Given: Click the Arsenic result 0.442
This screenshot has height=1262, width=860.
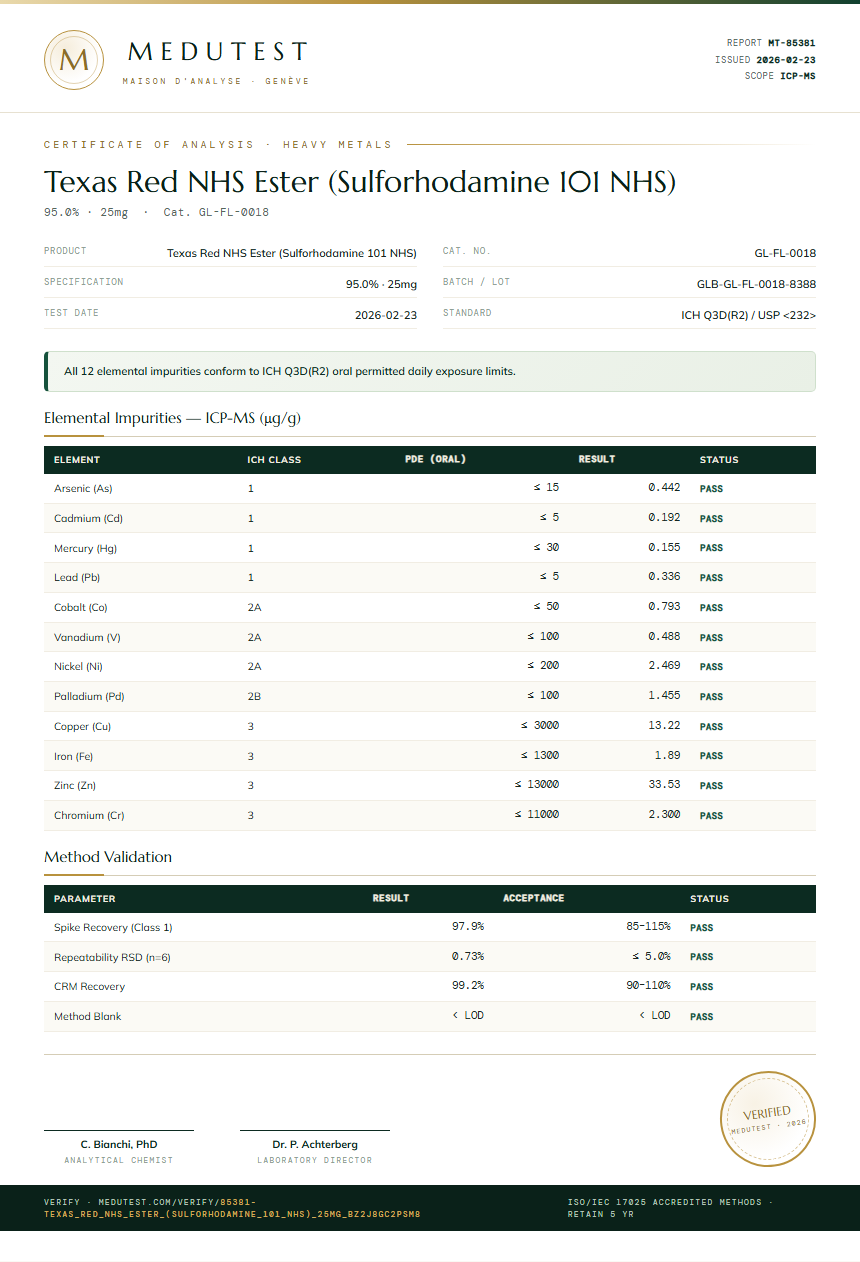Looking at the screenshot, I should tap(664, 488).
